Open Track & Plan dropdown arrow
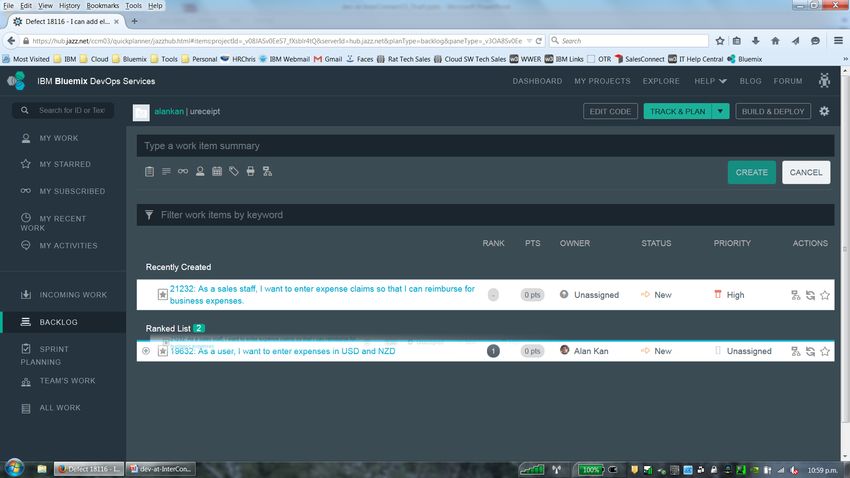850x478 pixels. pyautogui.click(x=720, y=111)
